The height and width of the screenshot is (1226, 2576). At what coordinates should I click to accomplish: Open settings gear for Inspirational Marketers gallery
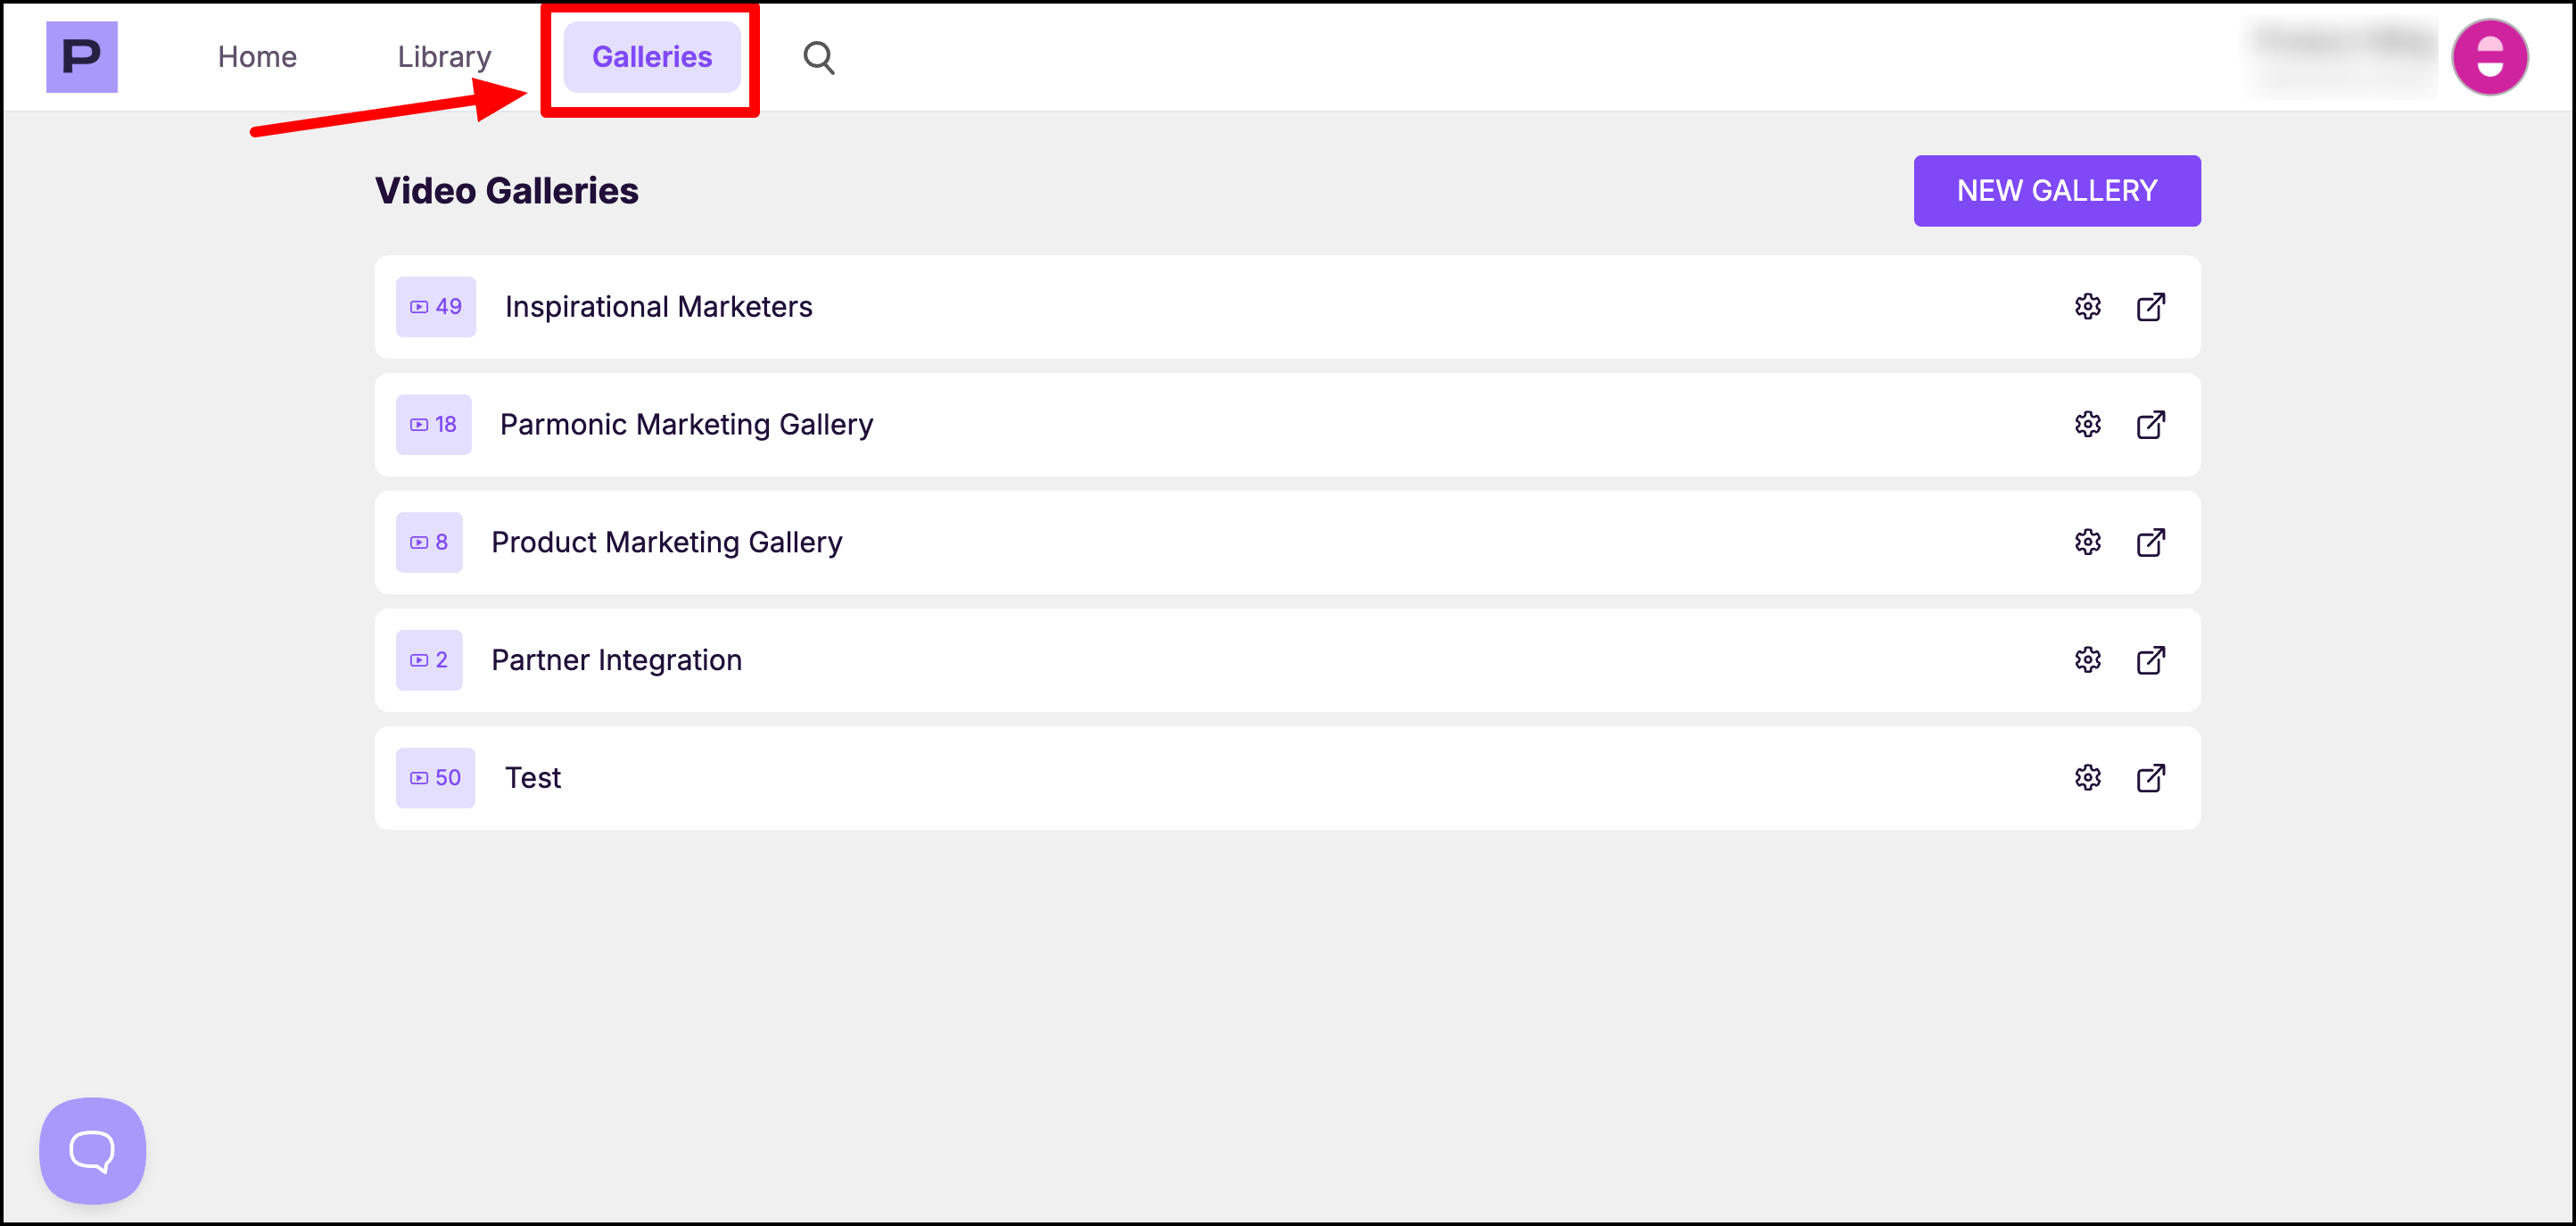pos(2087,306)
